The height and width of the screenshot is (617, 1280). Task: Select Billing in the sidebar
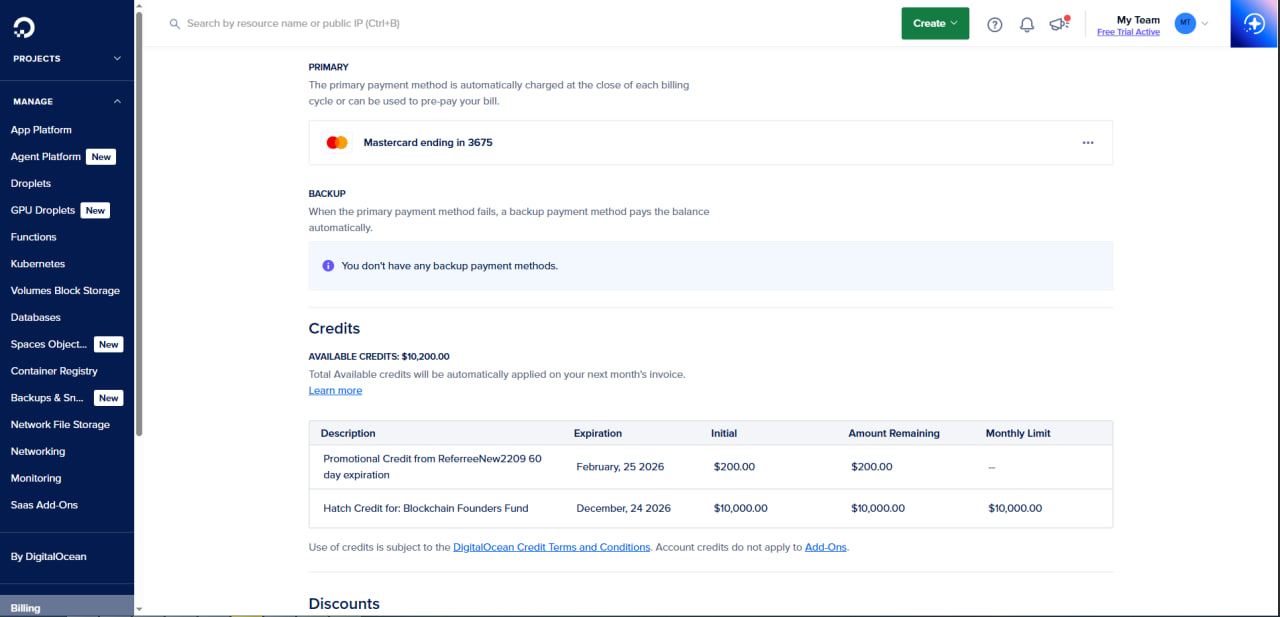[26, 608]
